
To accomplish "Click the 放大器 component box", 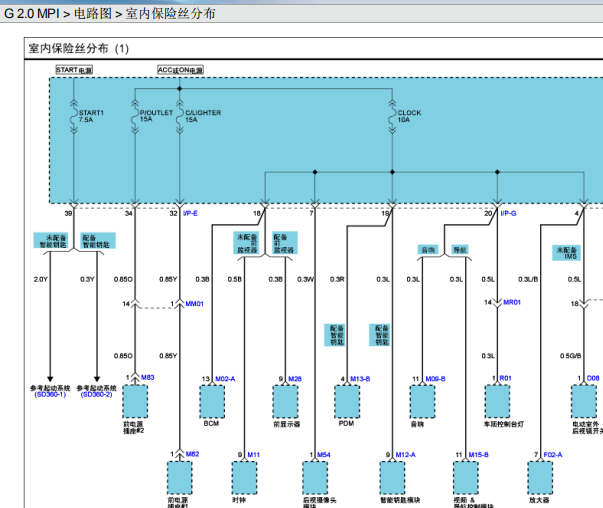I will (540, 478).
